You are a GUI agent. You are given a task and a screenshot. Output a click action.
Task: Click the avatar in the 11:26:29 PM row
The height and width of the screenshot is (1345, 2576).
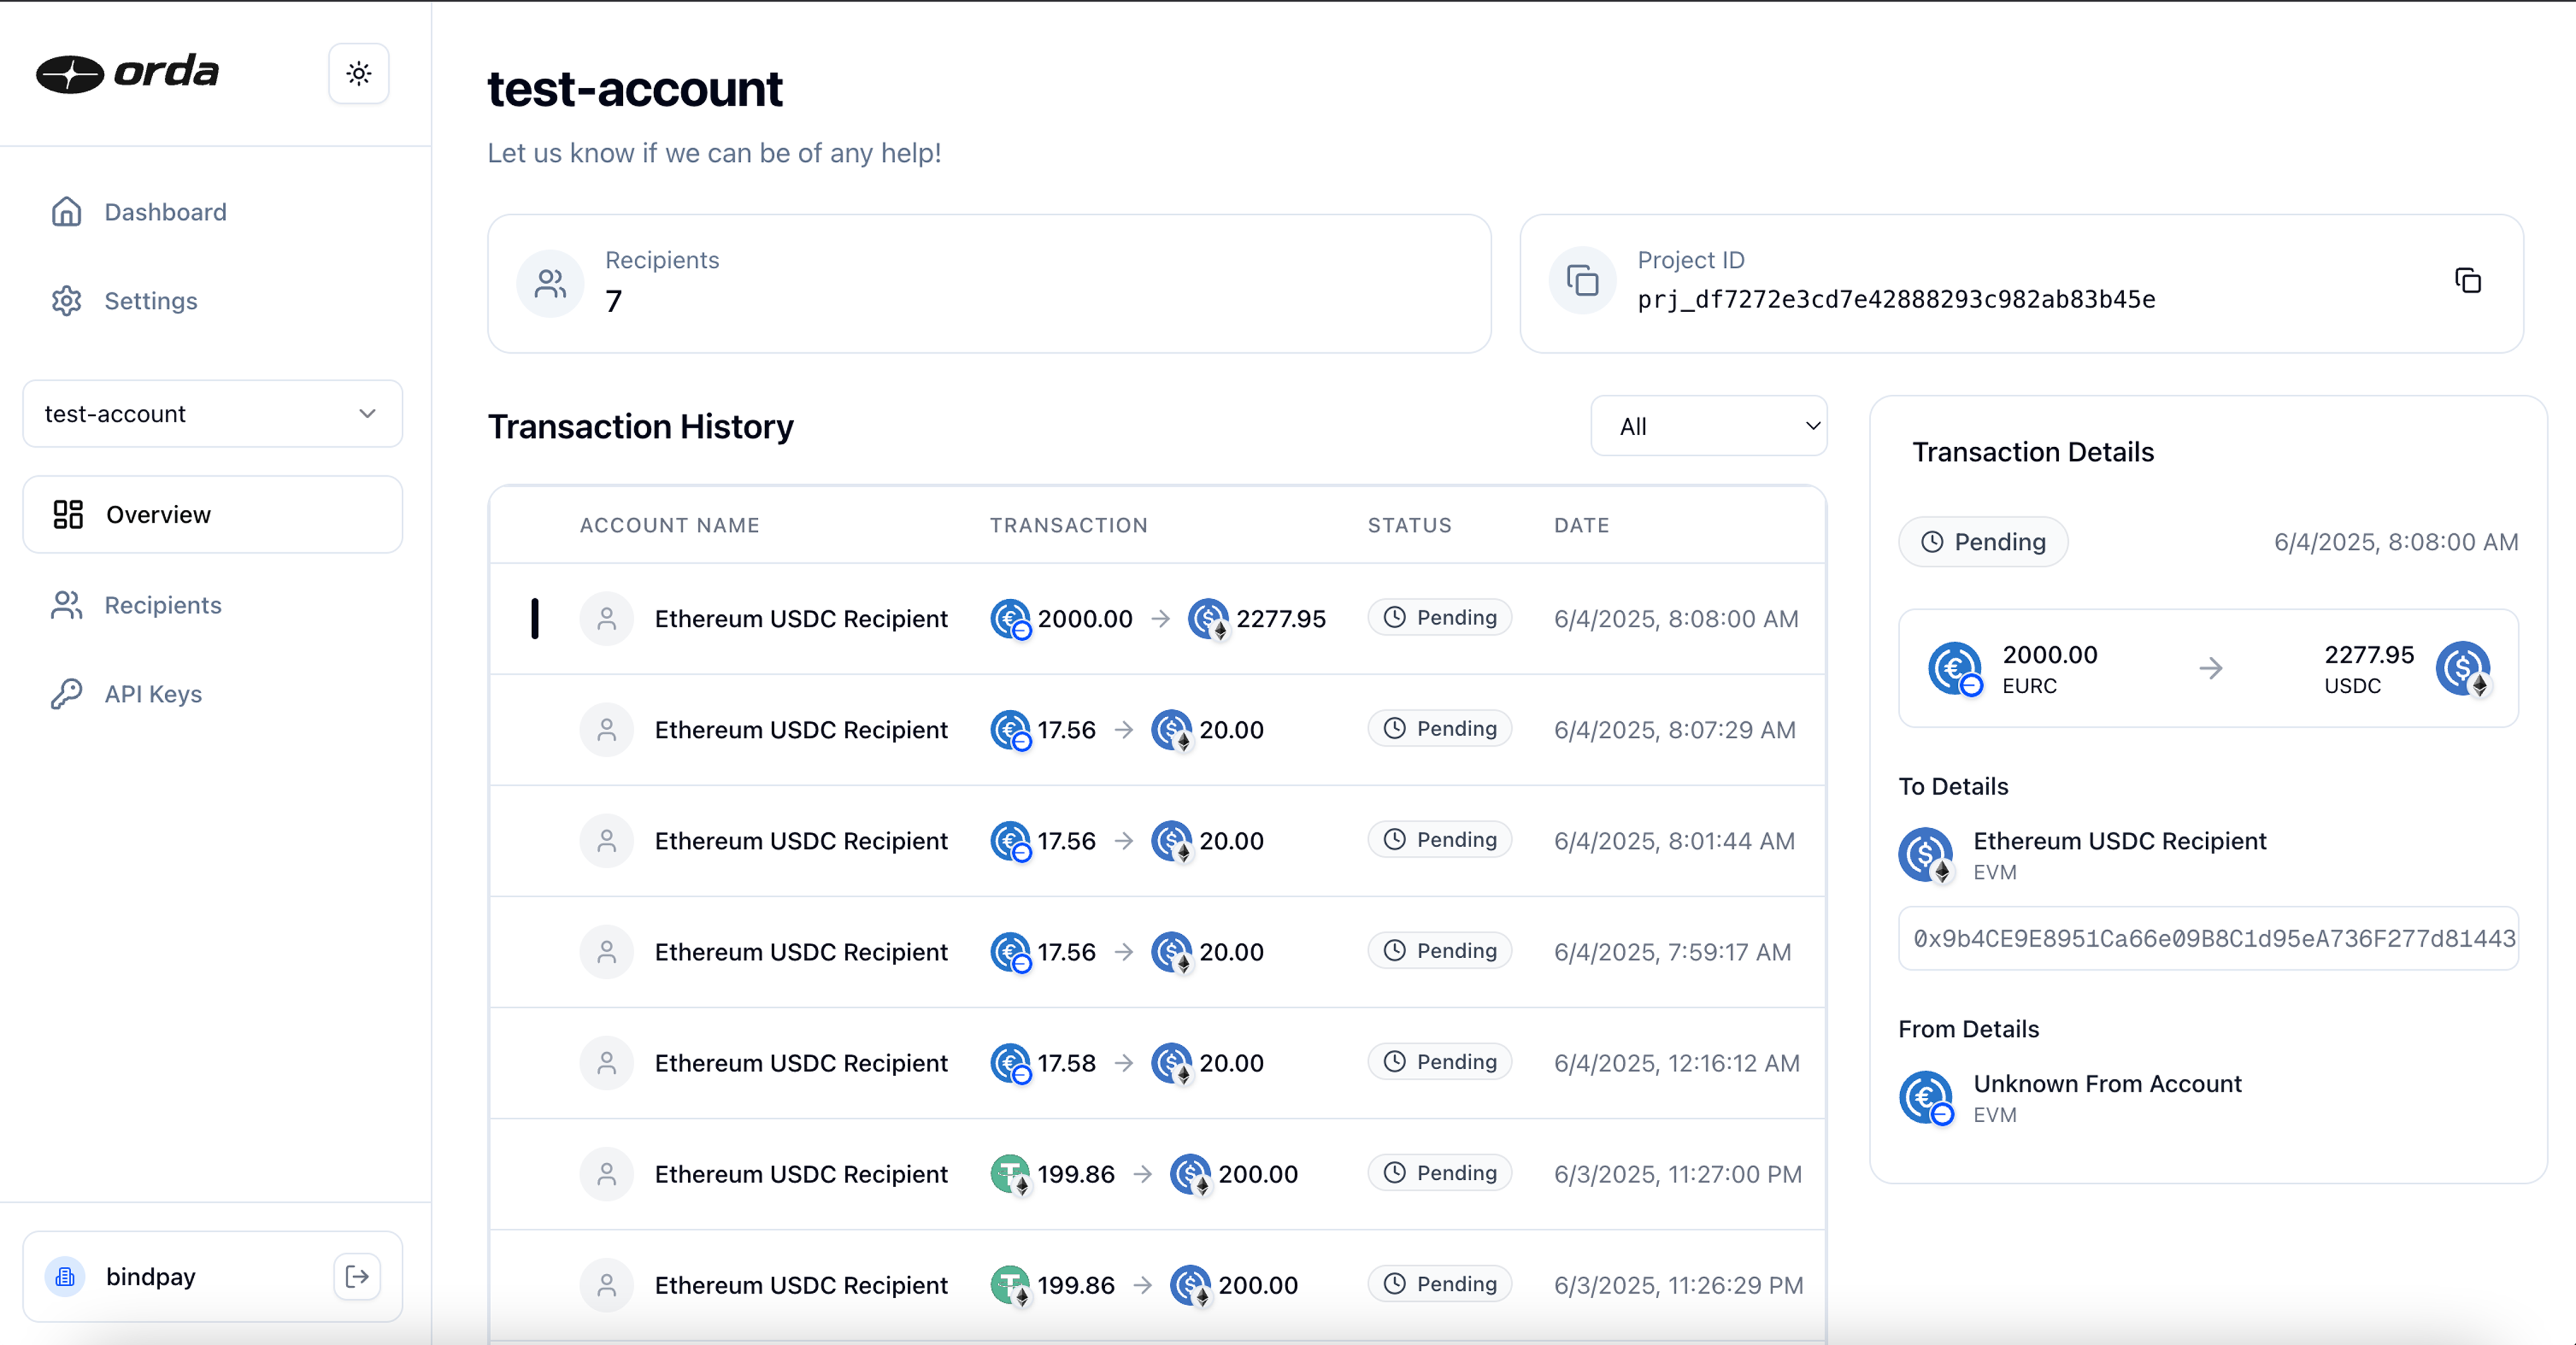(x=606, y=1285)
